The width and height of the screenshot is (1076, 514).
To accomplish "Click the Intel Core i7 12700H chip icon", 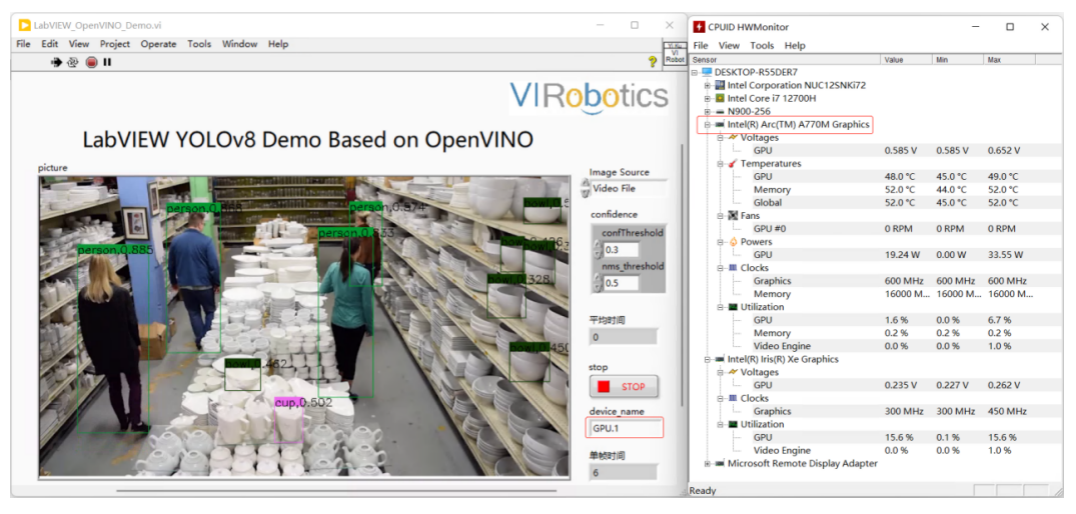I will pos(720,98).
